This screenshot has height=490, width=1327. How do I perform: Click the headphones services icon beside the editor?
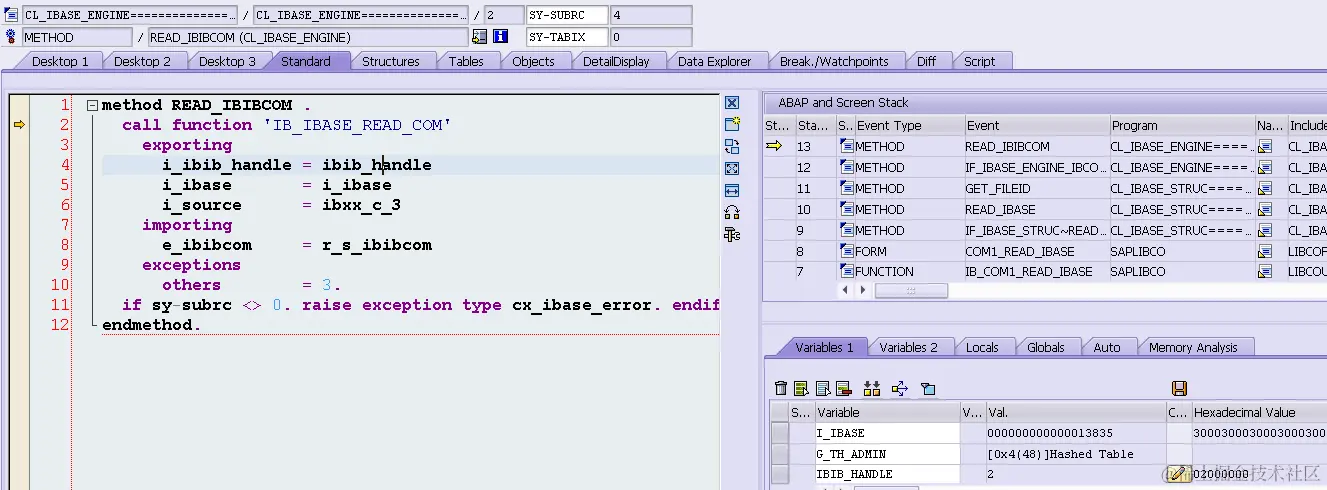pos(731,212)
